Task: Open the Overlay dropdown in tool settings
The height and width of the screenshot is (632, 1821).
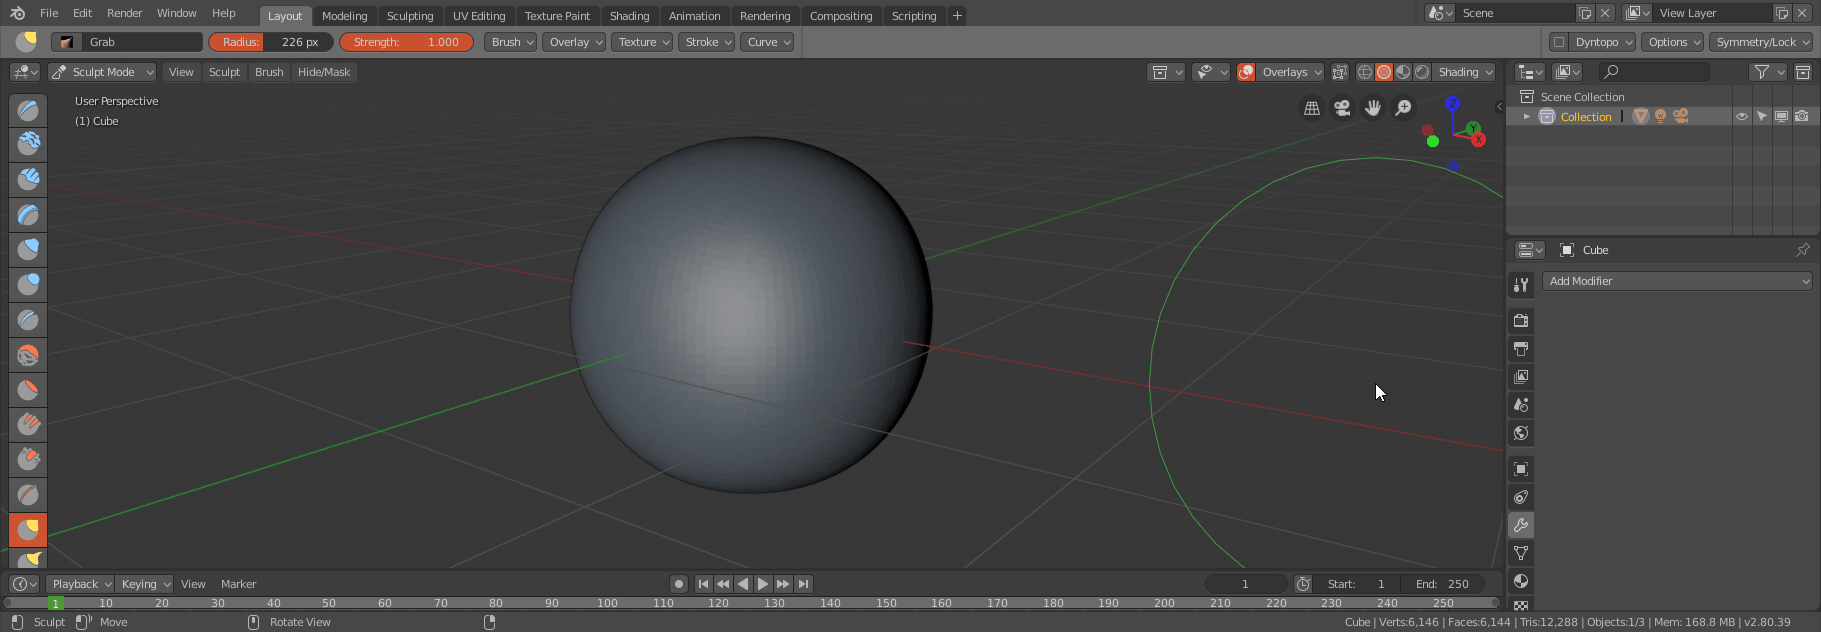Action: pyautogui.click(x=574, y=42)
